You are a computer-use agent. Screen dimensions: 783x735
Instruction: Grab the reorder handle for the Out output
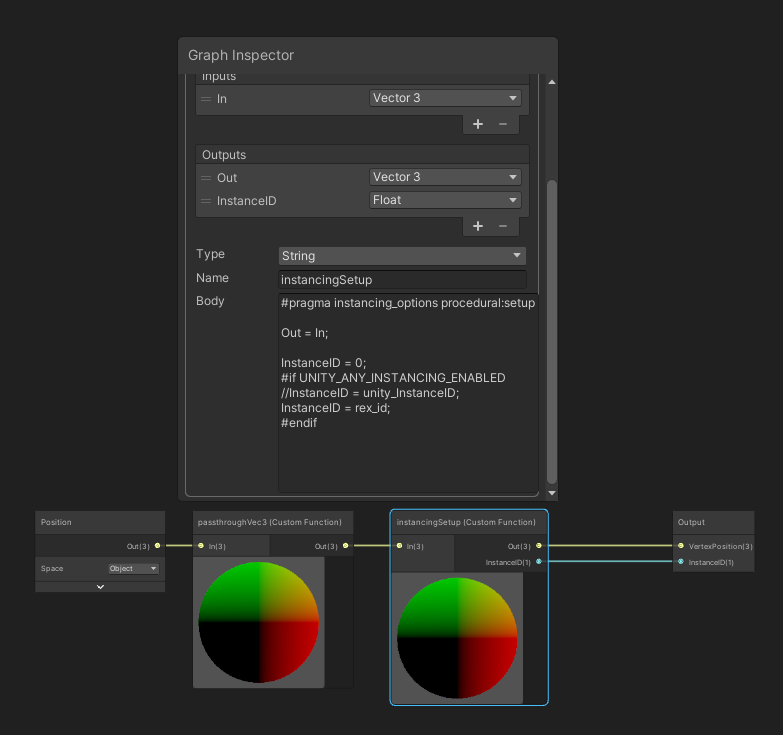pos(206,178)
